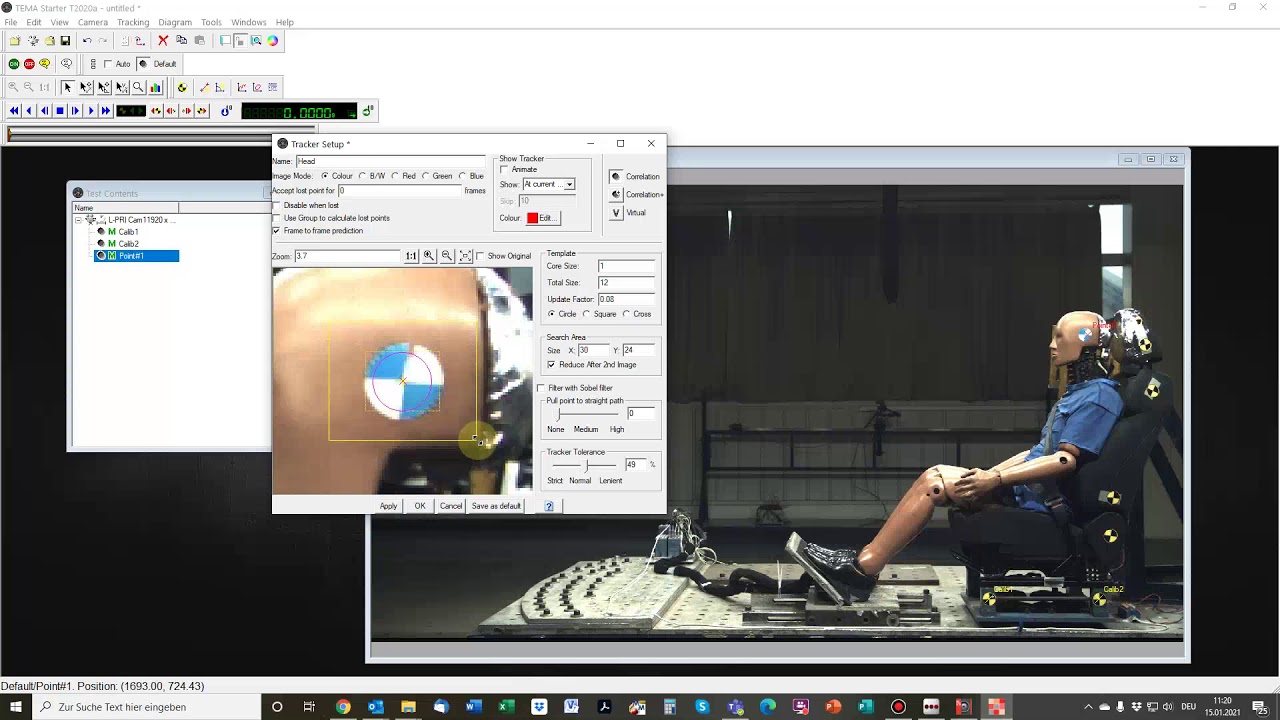Click zoom out magnifier in Tracker Setup
The width and height of the screenshot is (1280, 720).
(447, 256)
